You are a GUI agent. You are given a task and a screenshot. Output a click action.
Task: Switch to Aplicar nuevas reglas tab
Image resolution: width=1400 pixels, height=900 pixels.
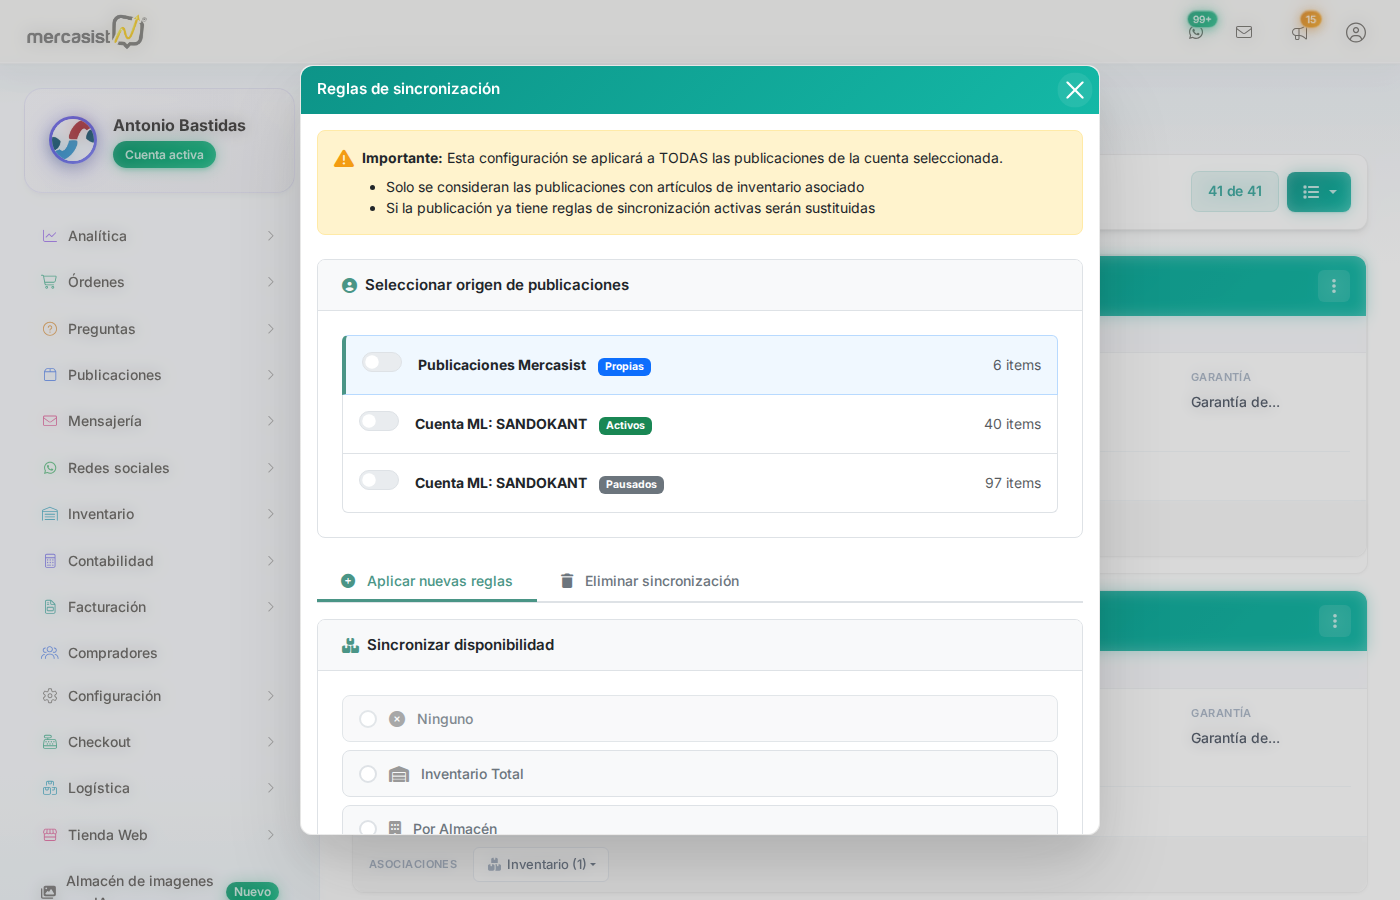(427, 581)
